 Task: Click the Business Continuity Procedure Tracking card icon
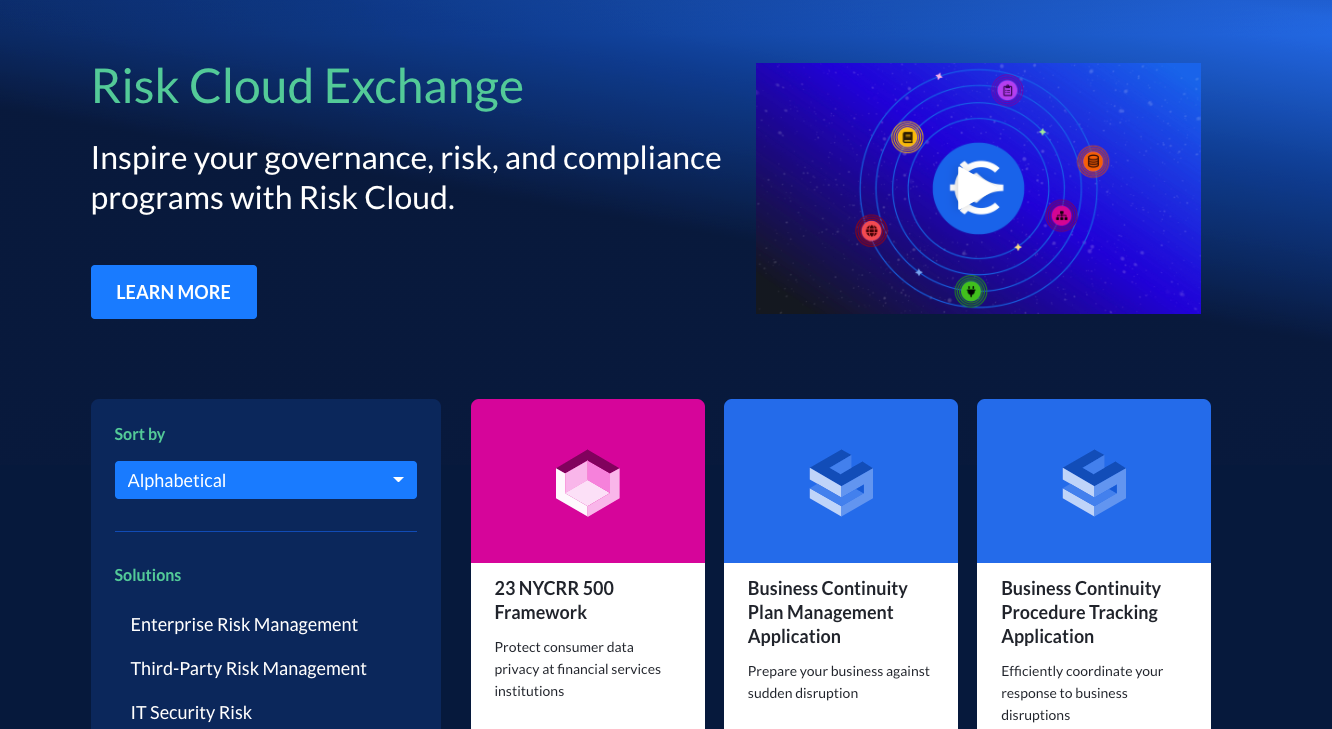click(x=1094, y=482)
